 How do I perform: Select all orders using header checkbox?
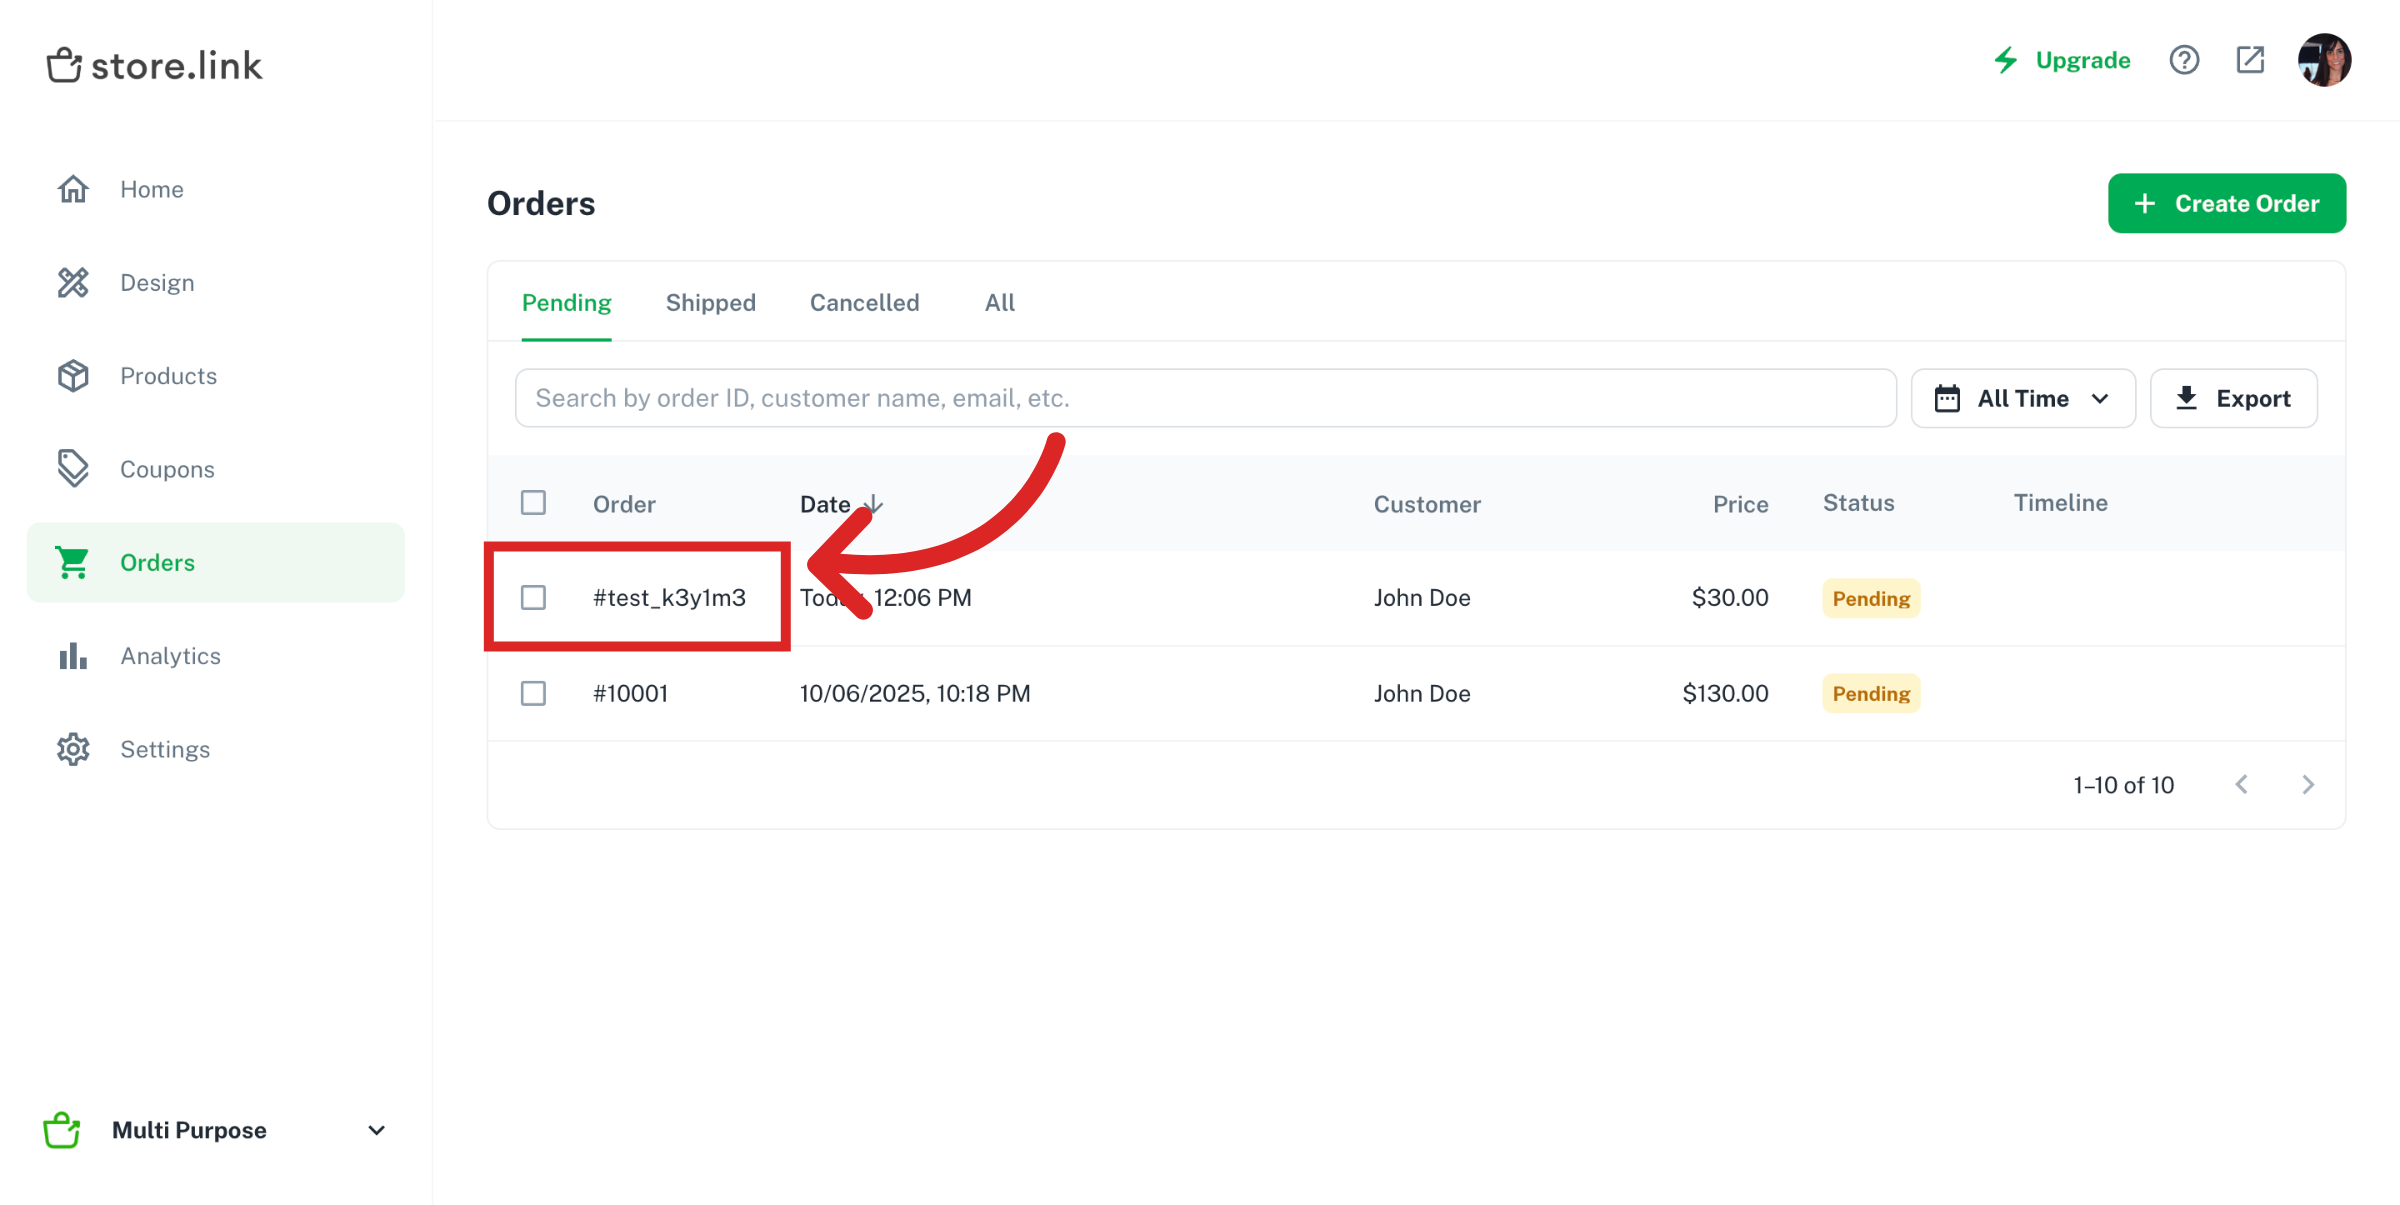click(533, 503)
